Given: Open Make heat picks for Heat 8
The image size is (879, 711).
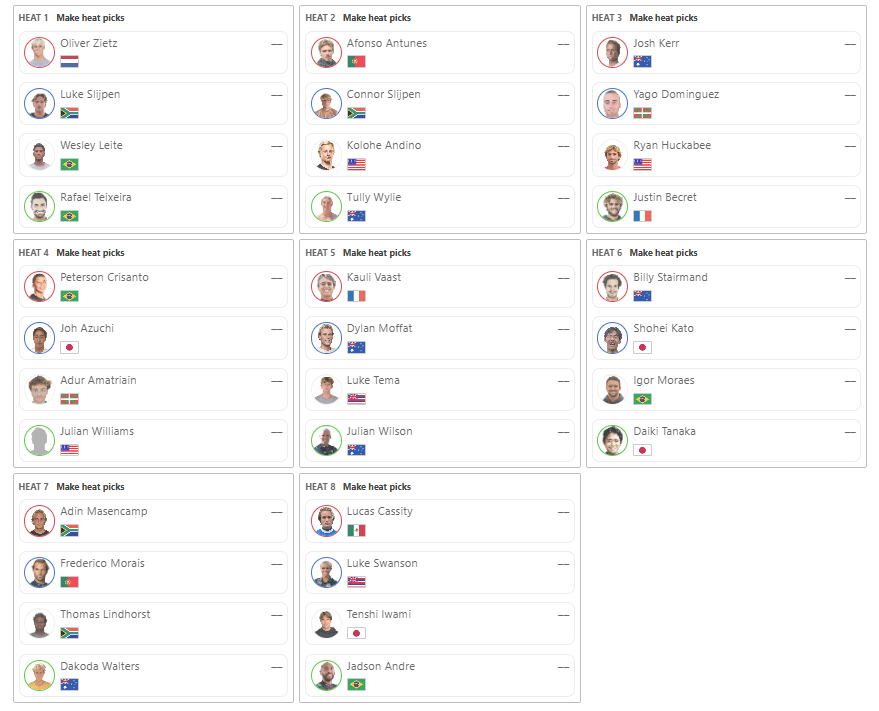Looking at the screenshot, I should 377,487.
